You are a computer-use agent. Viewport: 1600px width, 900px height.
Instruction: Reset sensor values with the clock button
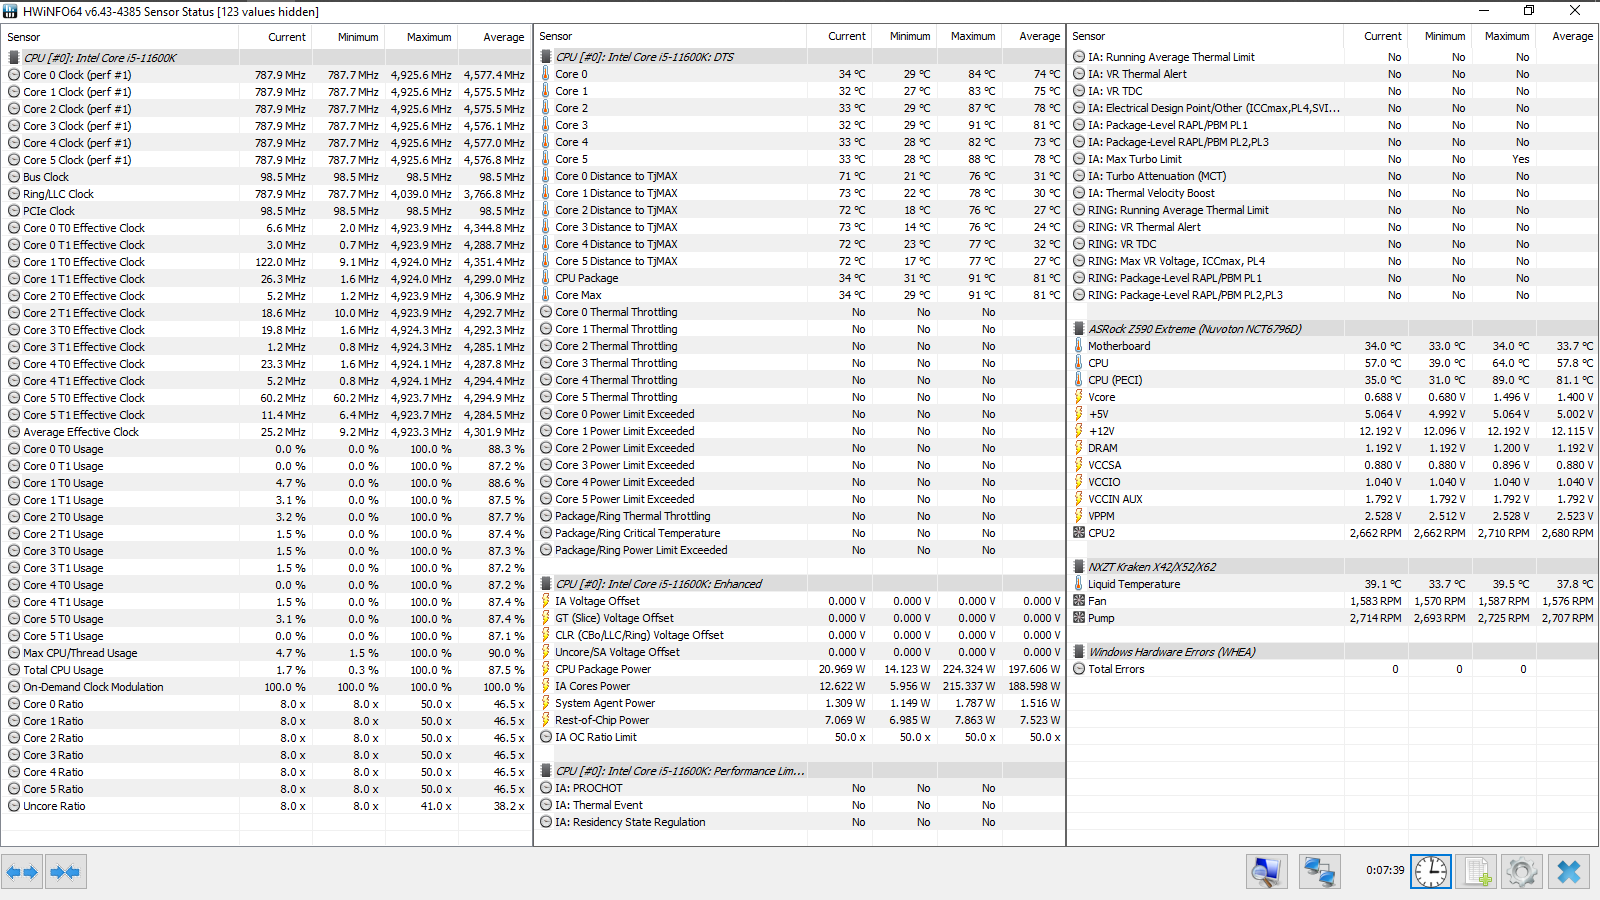point(1430,872)
